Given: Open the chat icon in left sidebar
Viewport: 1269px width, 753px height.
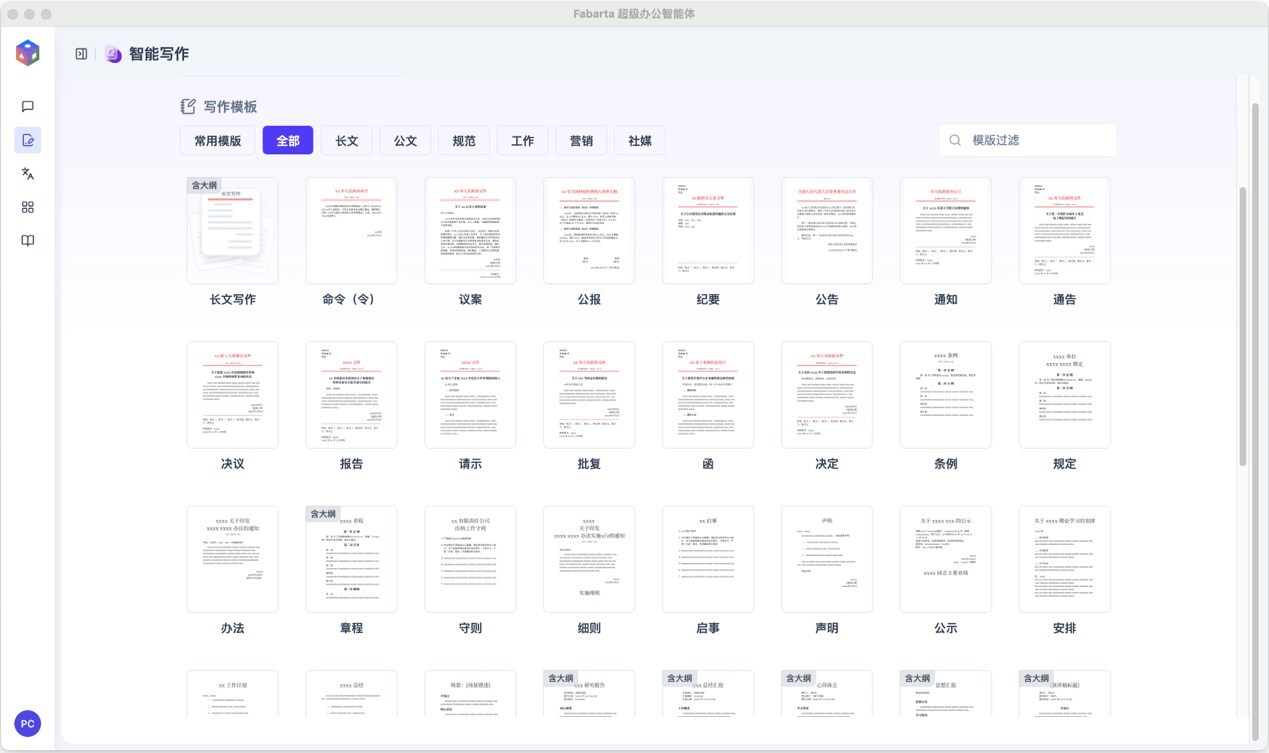Looking at the screenshot, I should [28, 106].
